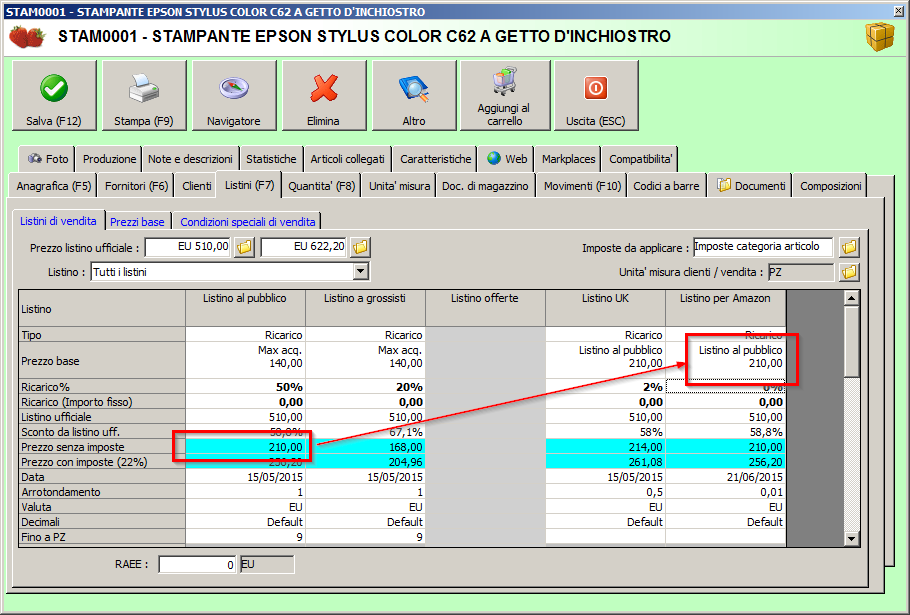Click the Salva (F12) green checkmark button
This screenshot has height=615, width=910.
click(54, 96)
